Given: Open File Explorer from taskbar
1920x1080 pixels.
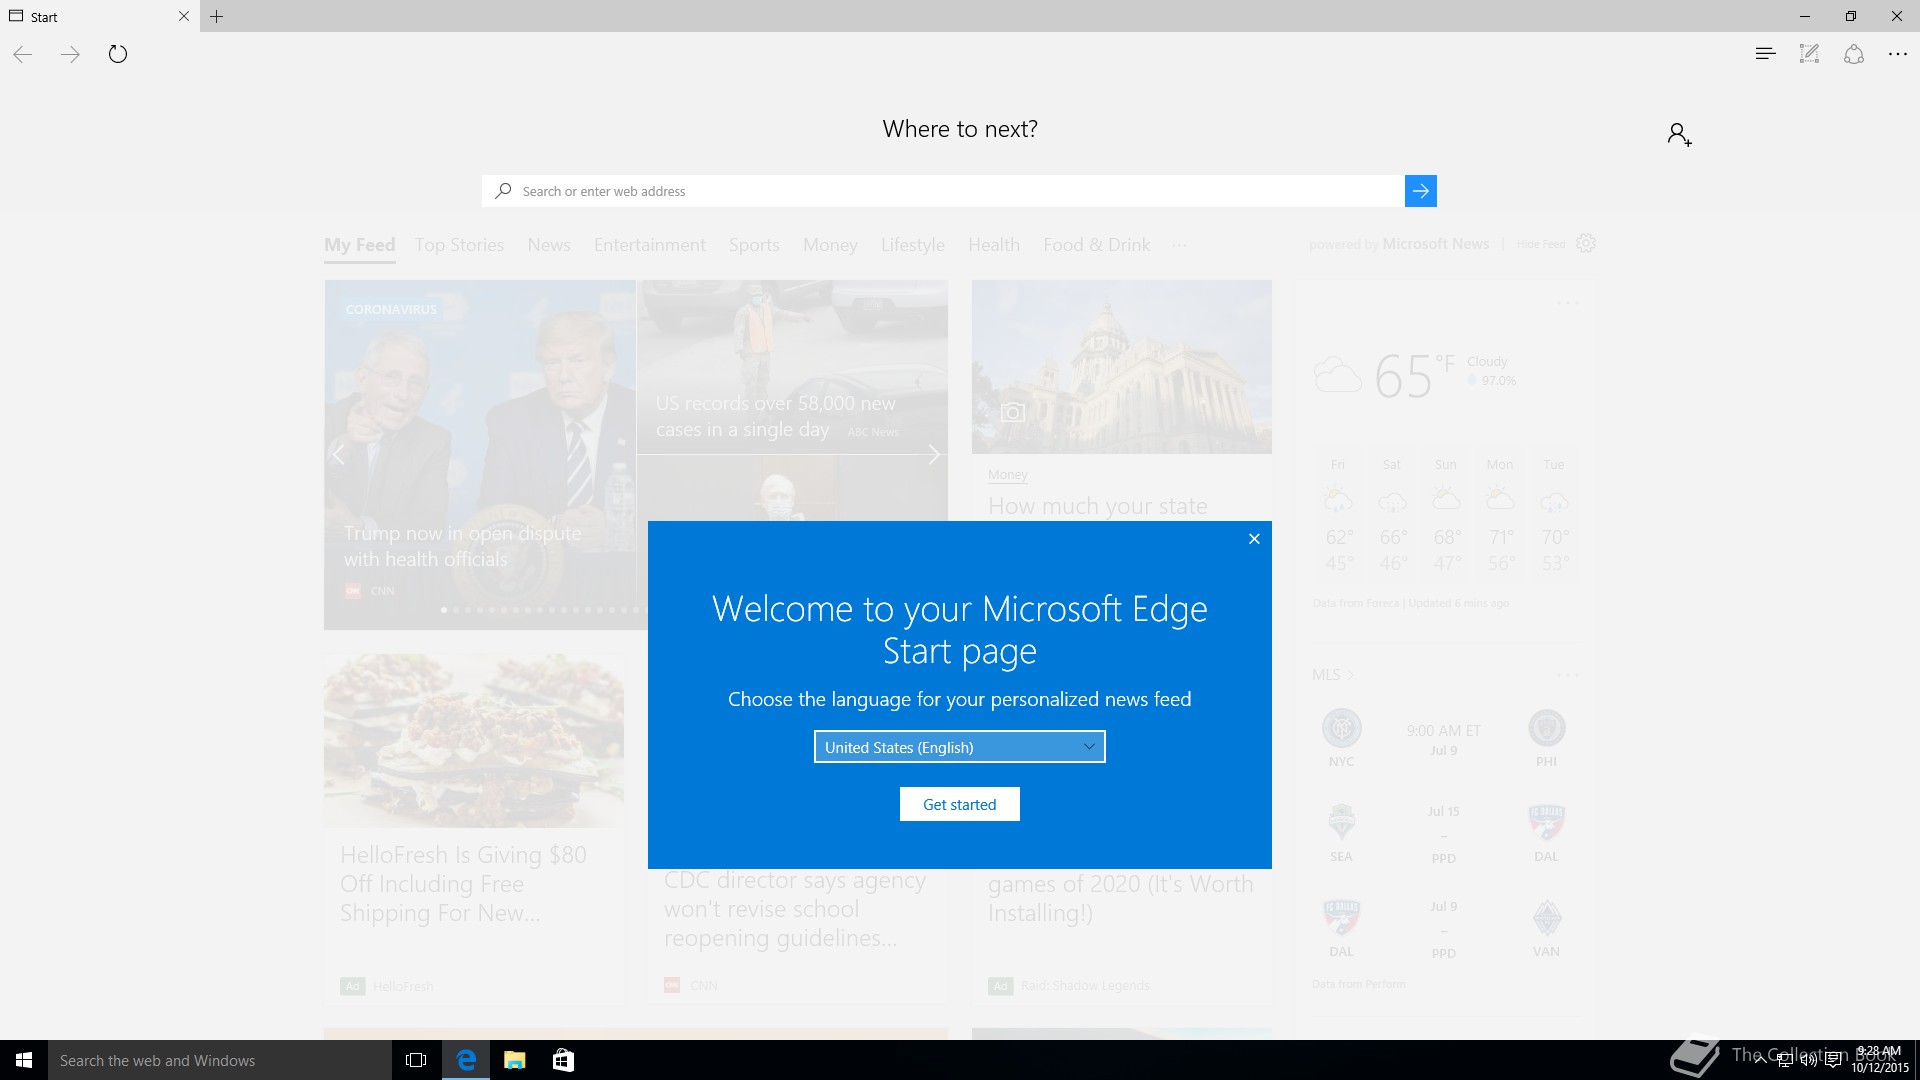Looking at the screenshot, I should click(514, 1060).
